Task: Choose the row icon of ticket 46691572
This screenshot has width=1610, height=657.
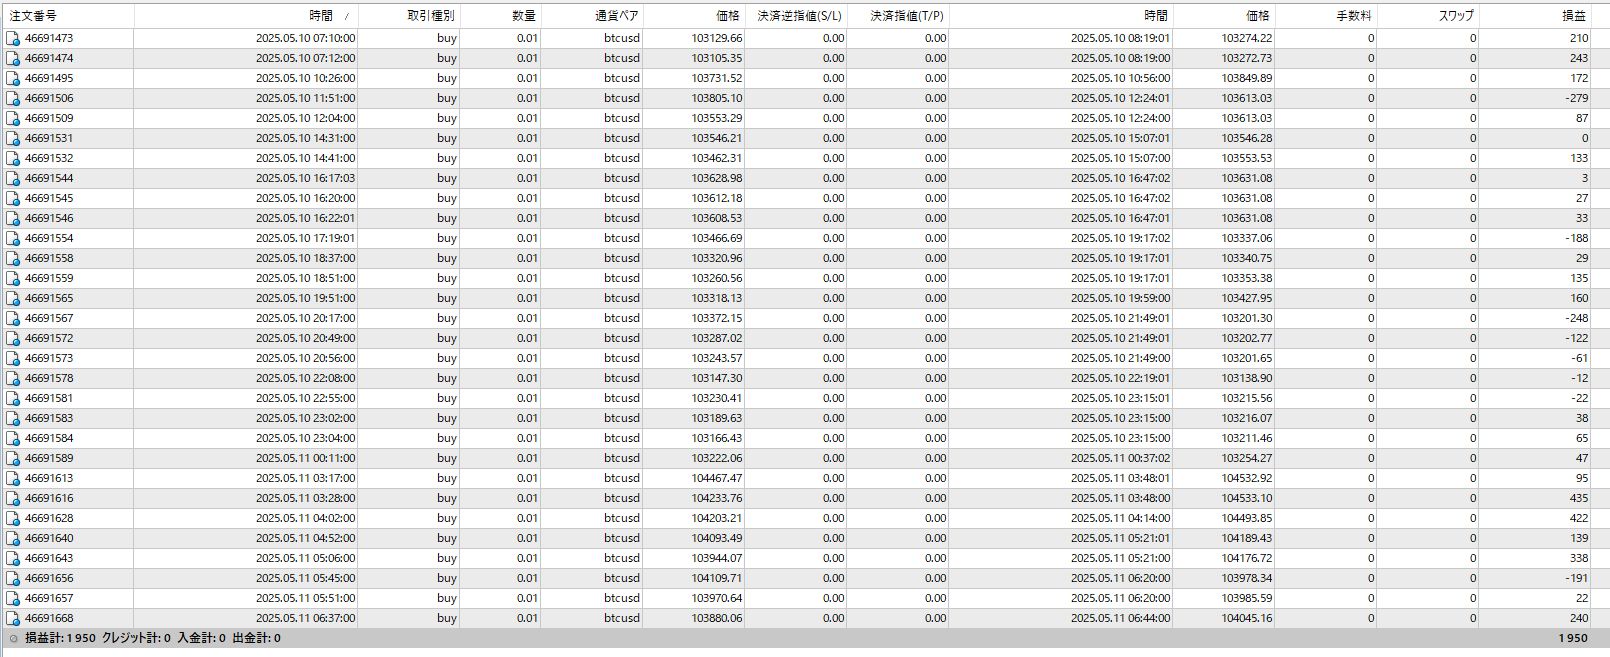Action: tap(13, 338)
